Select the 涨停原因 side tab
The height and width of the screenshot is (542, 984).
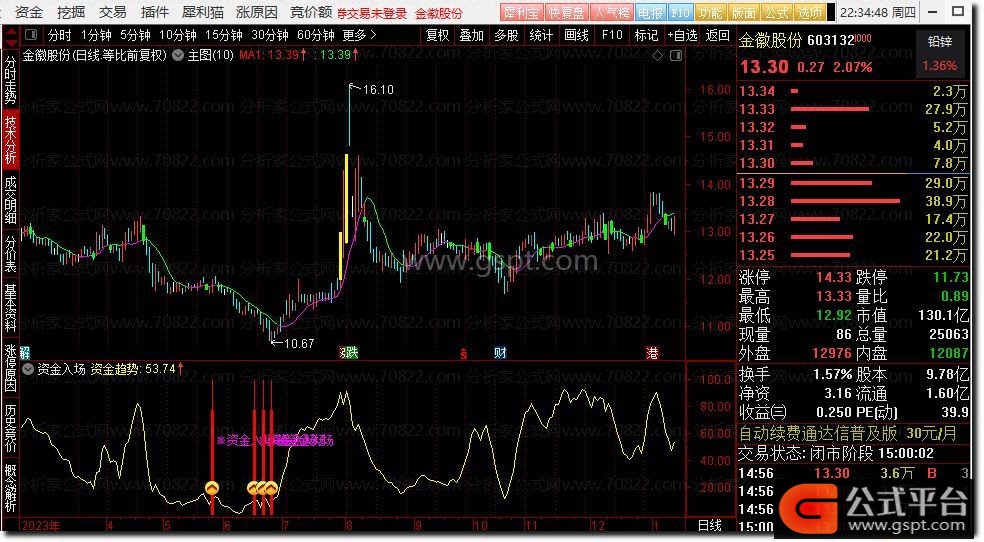(11, 368)
